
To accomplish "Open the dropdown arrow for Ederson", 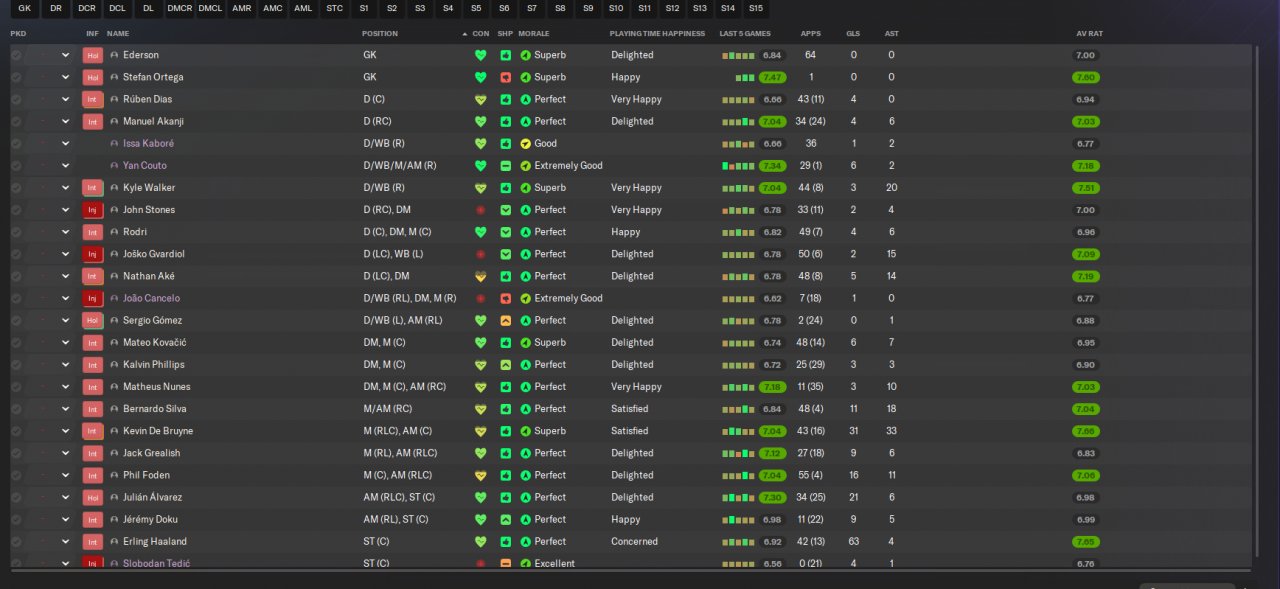I will 66,55.
